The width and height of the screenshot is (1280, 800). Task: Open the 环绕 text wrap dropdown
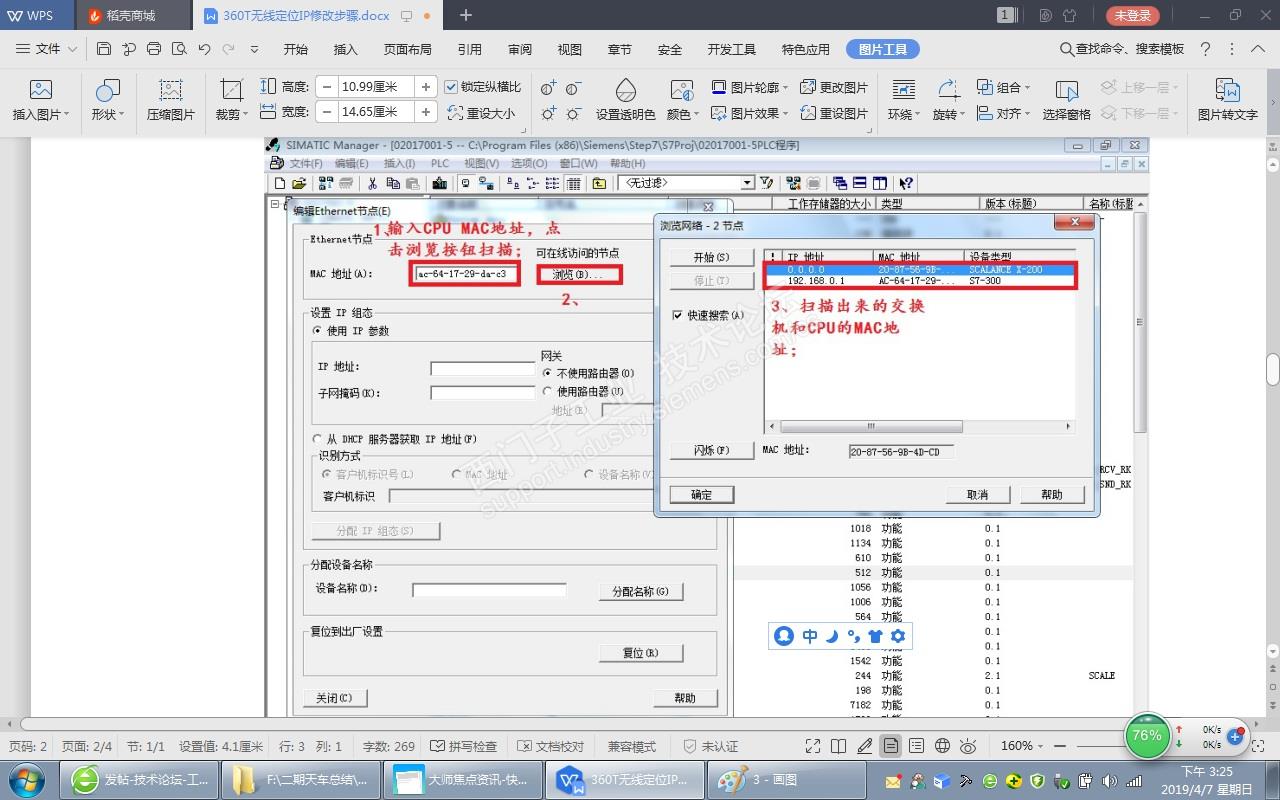pyautogui.click(x=904, y=114)
